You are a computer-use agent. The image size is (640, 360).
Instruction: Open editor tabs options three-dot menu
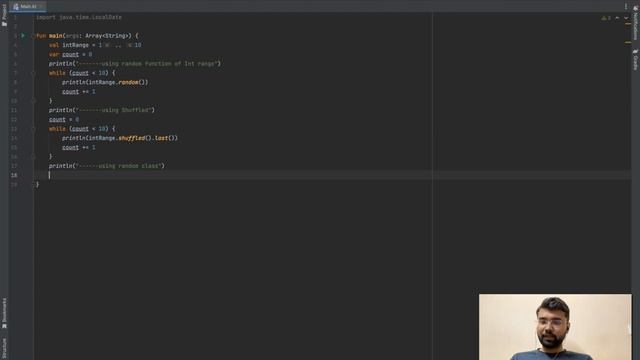tap(626, 6)
